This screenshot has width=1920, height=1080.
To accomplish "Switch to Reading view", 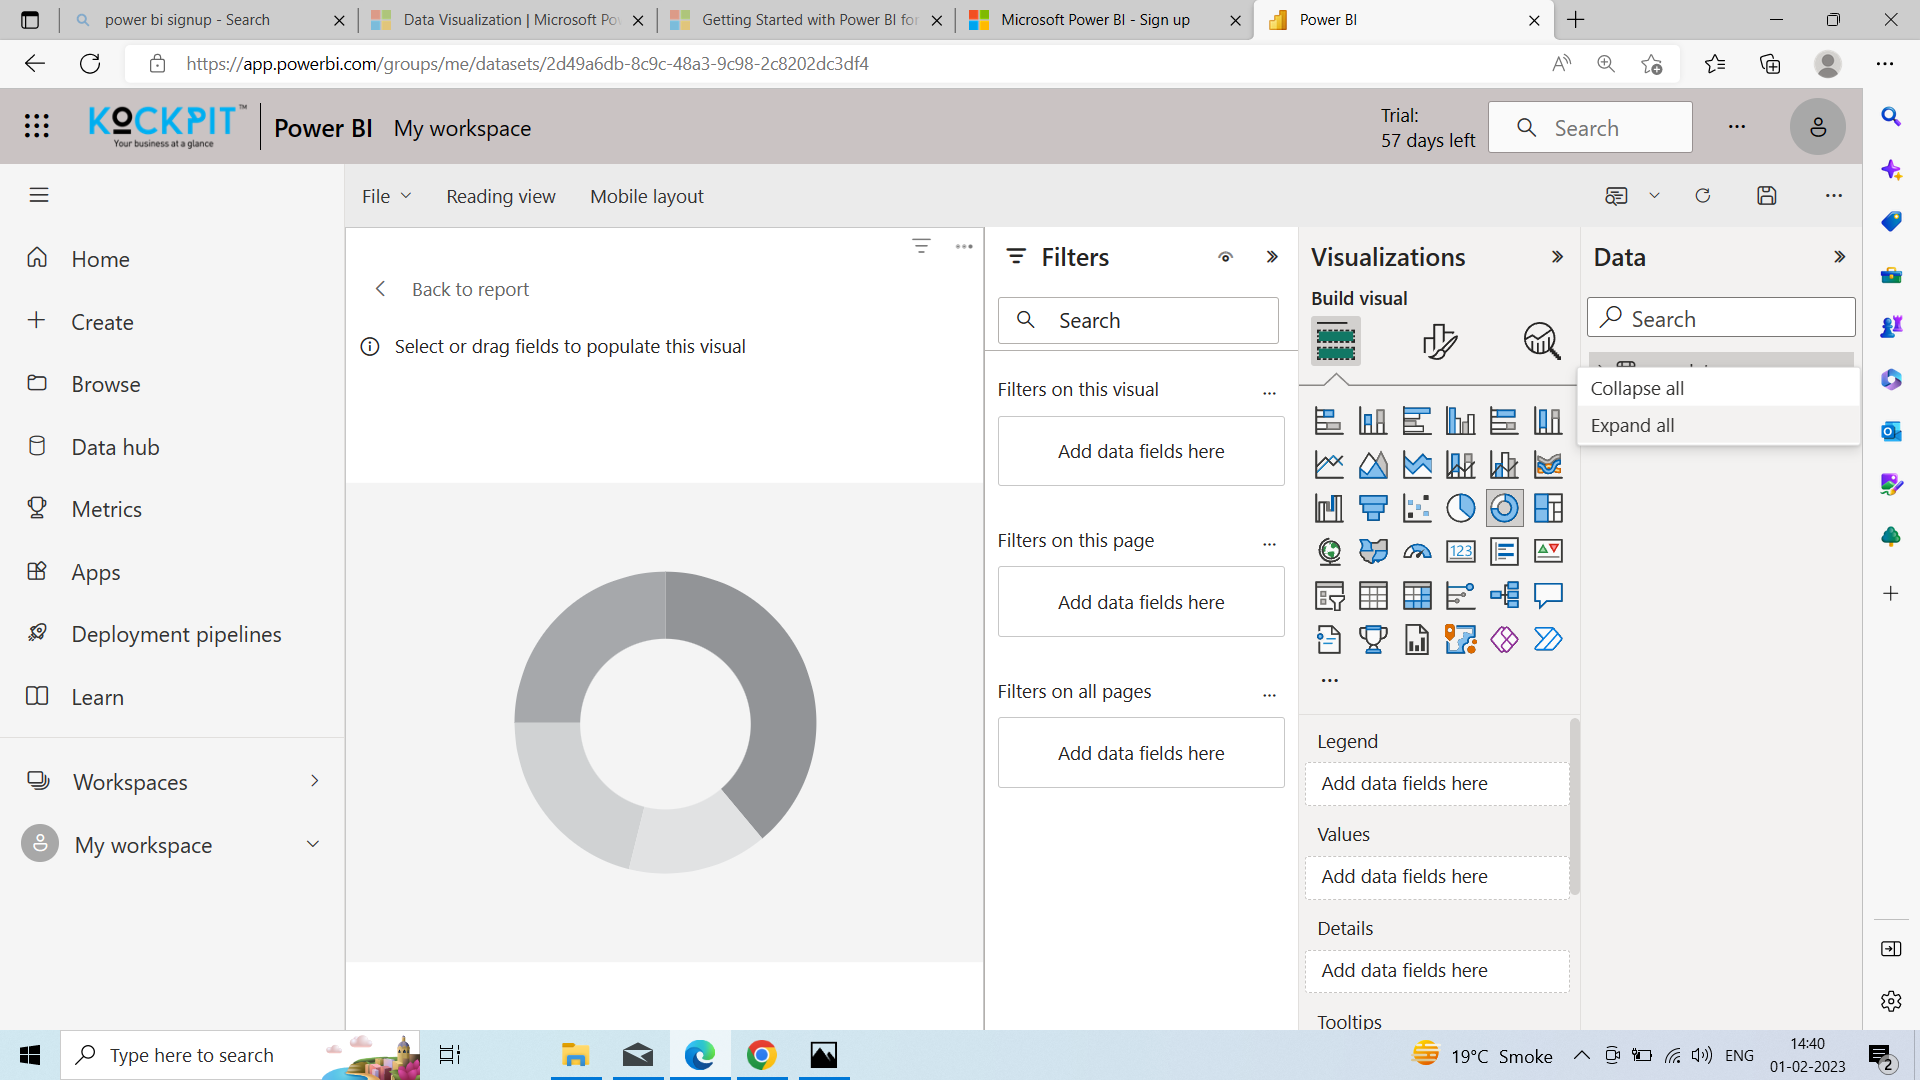I will (x=501, y=196).
